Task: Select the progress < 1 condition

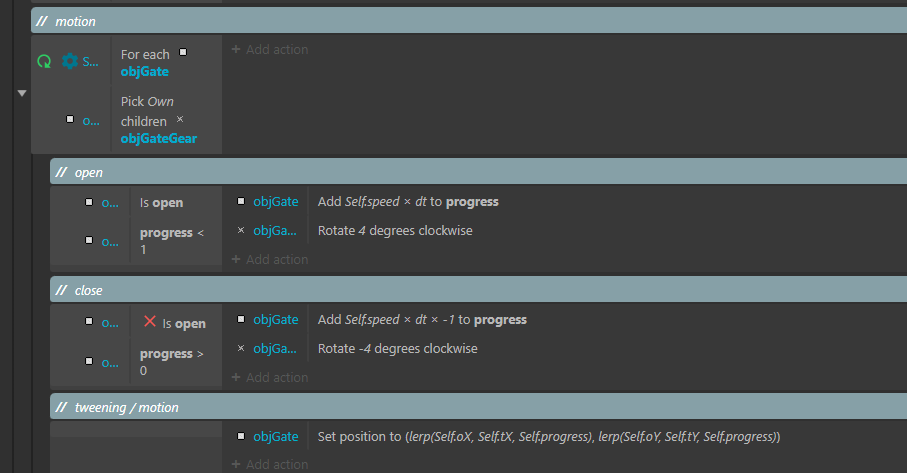Action: tap(176, 241)
